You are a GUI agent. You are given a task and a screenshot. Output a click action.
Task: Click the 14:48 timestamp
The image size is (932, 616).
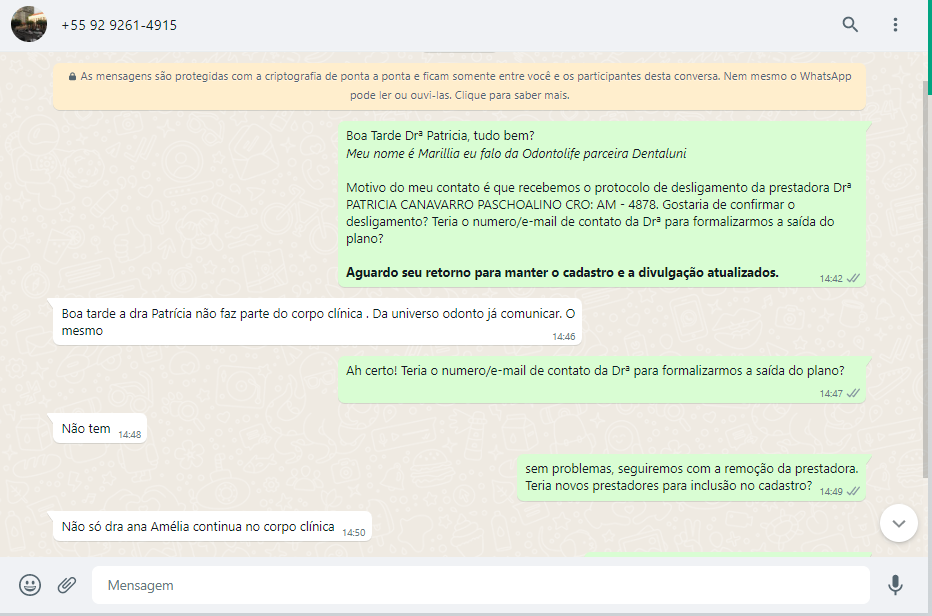[x=130, y=435]
